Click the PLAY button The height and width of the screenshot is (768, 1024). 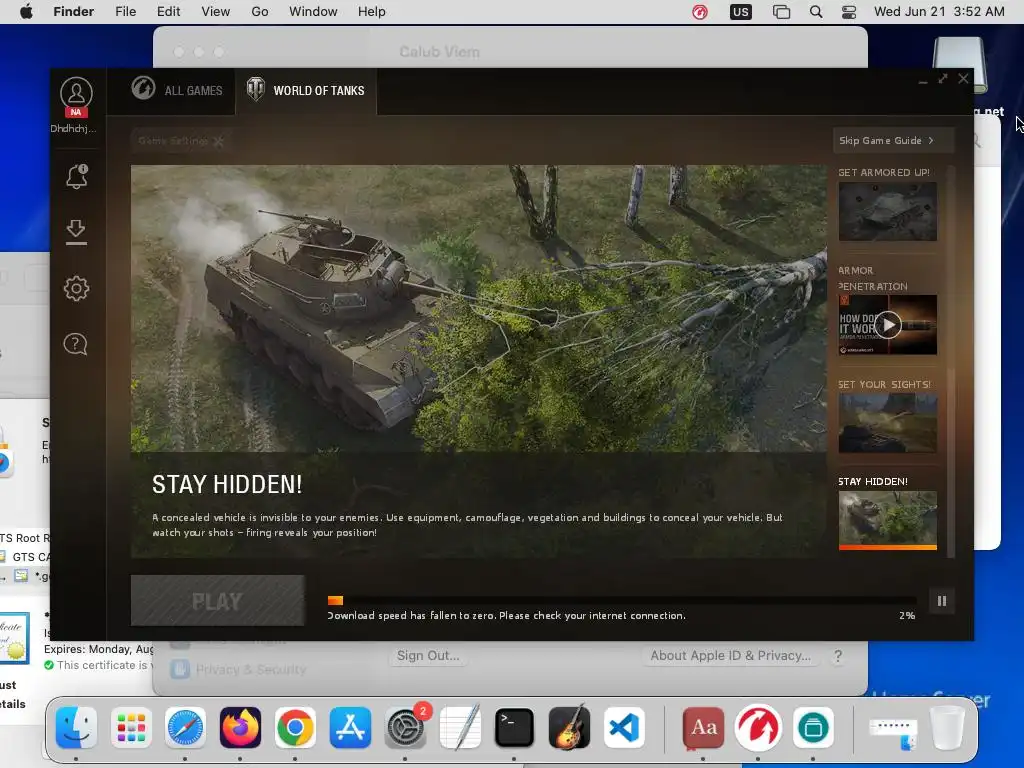[x=217, y=601]
